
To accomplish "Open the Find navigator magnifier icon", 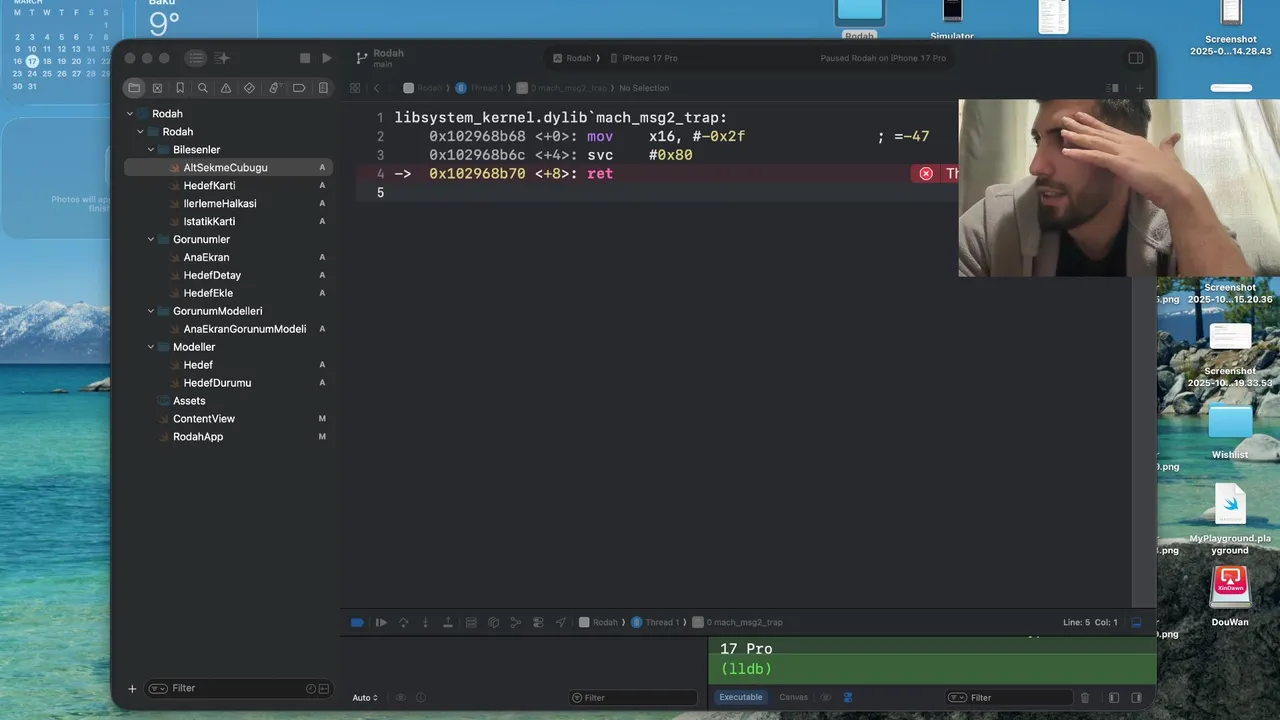I will (203, 88).
